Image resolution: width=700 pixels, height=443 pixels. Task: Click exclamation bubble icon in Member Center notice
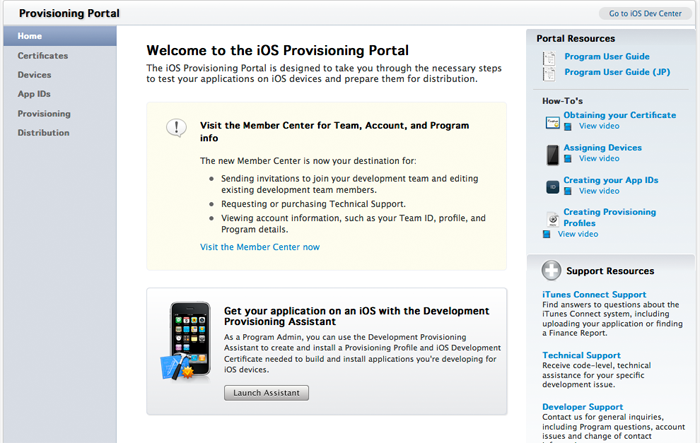pos(176,128)
